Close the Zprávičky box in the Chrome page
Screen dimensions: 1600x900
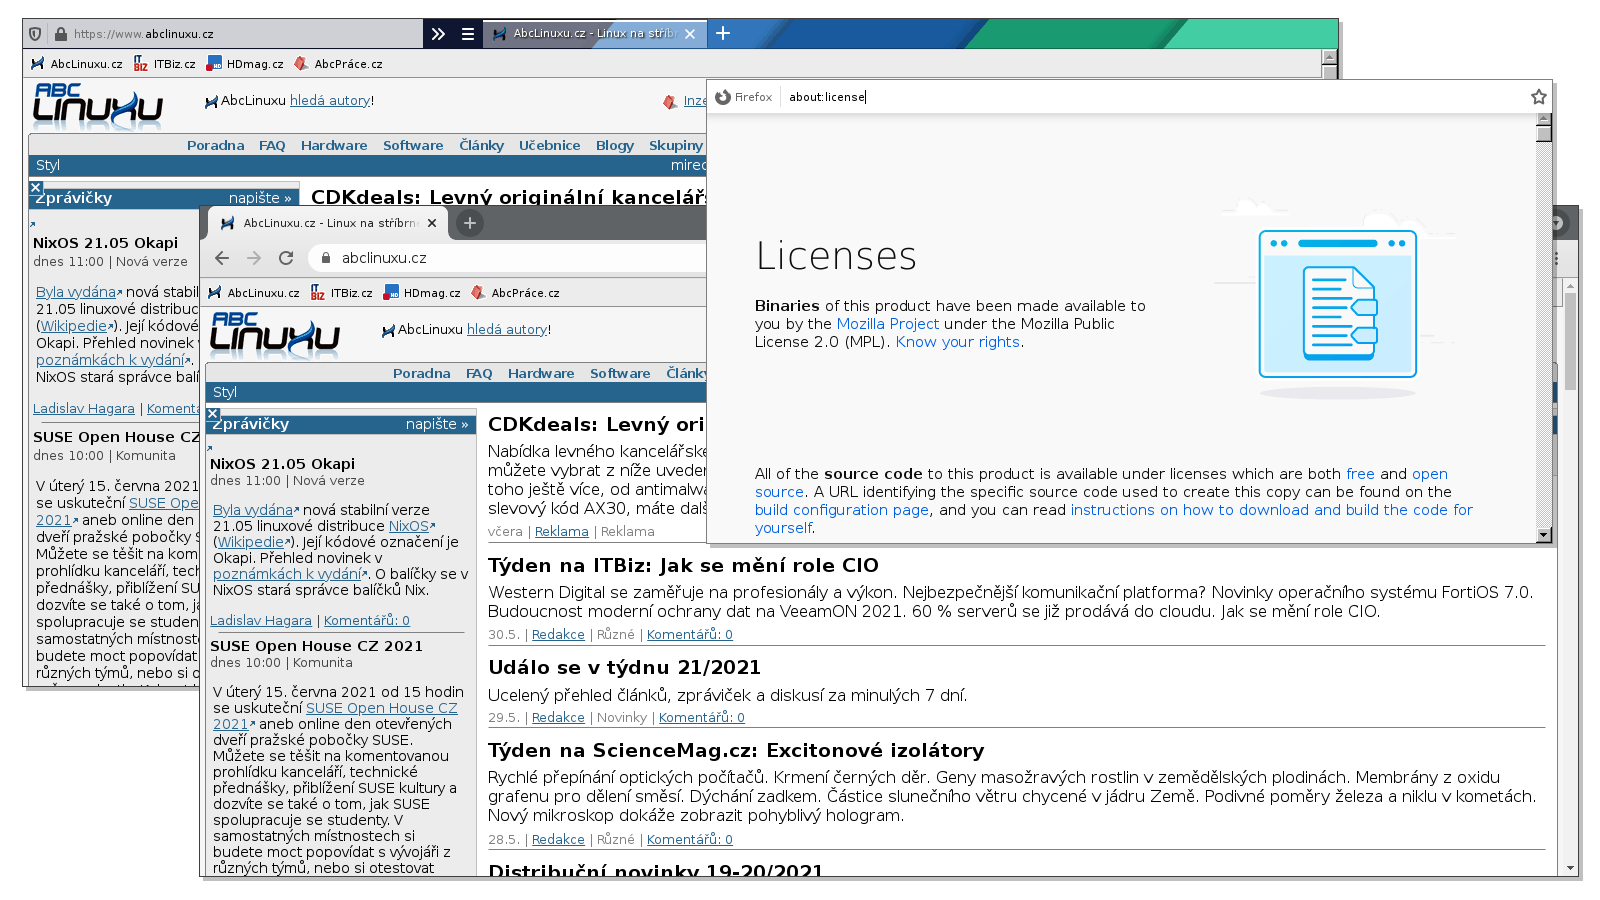coord(213,413)
